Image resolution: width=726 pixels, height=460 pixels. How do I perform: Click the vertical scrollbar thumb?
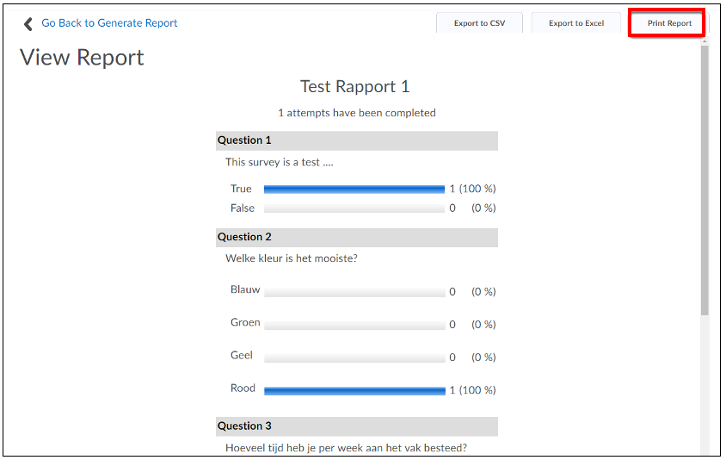click(705, 180)
